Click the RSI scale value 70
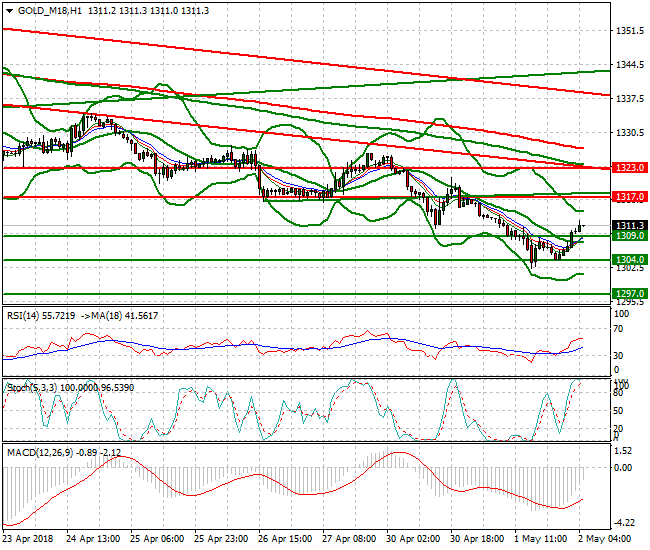The image size is (650, 550). click(618, 329)
